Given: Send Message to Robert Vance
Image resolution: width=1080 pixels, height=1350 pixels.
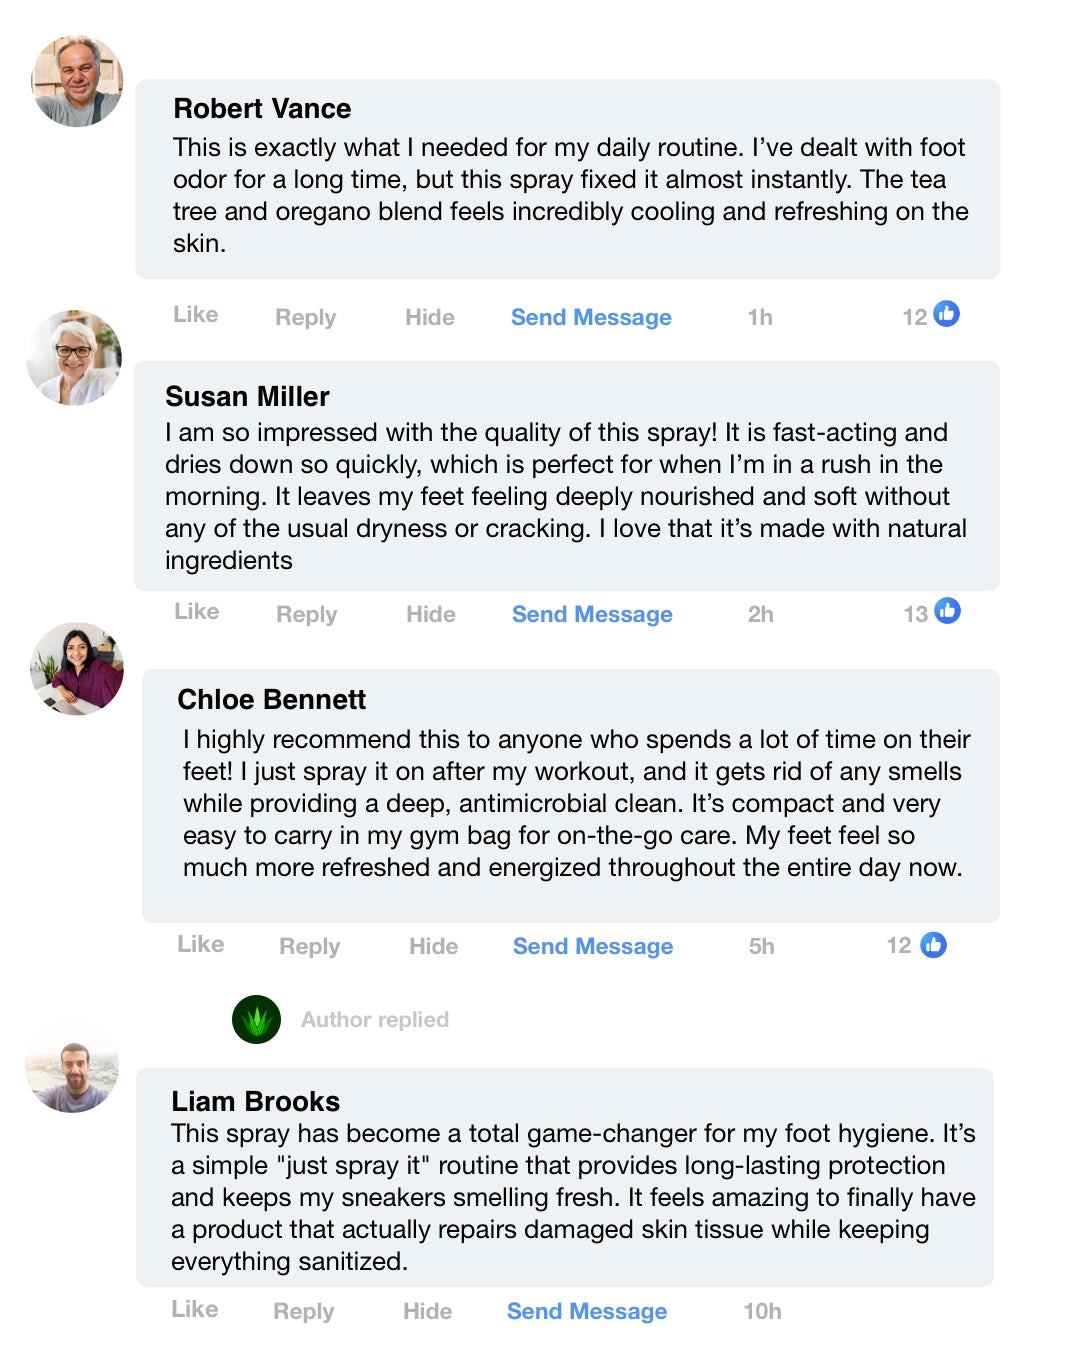Looking at the screenshot, I should click(591, 317).
